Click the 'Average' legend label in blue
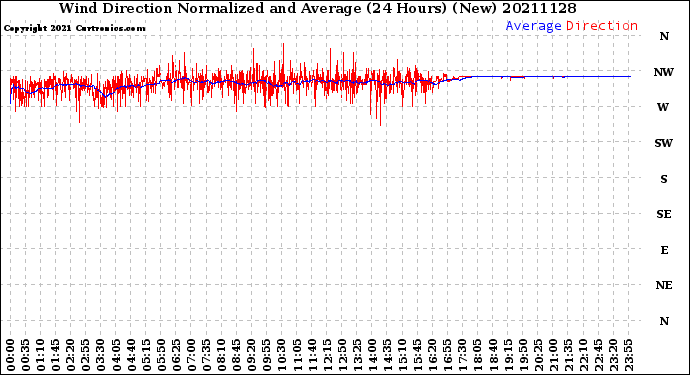690x375 pixels. 533,26
